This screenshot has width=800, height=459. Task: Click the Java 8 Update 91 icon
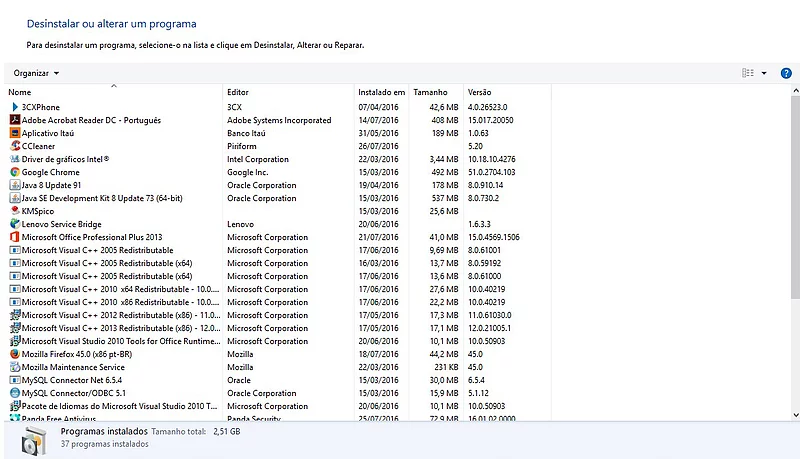[15, 185]
